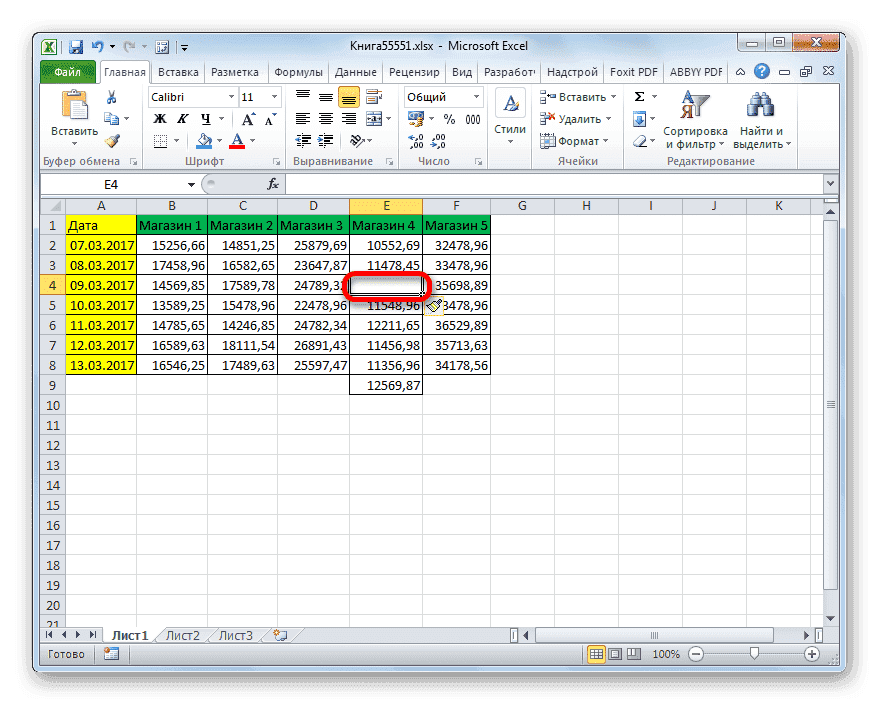
Task: Open the AutoSum (Σ) function
Action: (x=640, y=96)
